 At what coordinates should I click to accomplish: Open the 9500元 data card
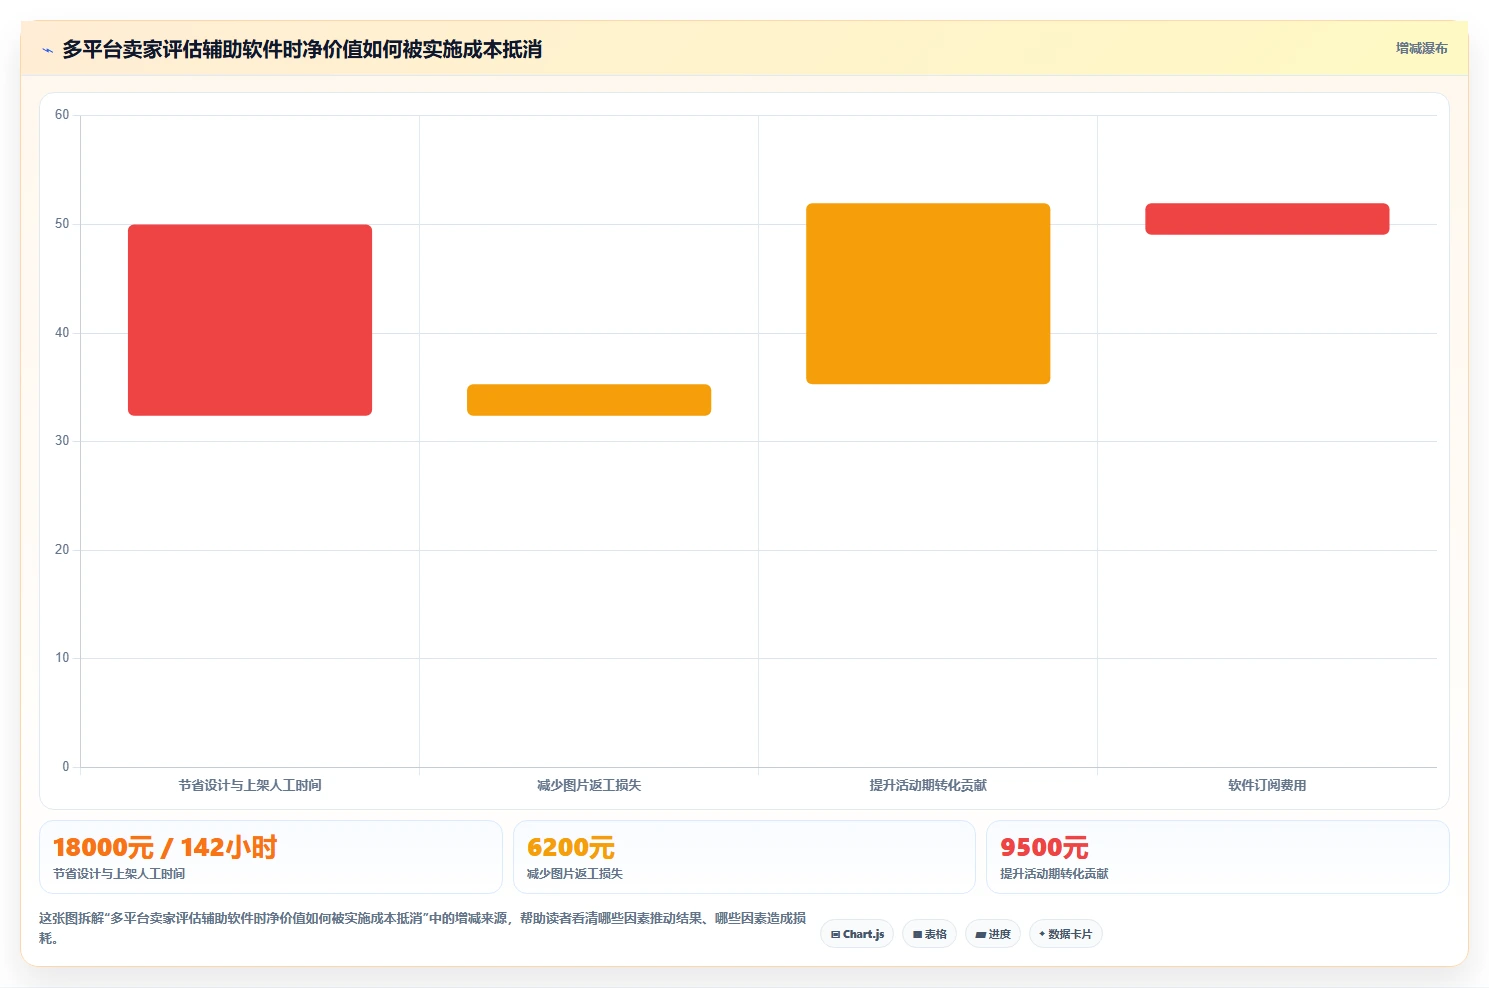pyautogui.click(x=1217, y=857)
